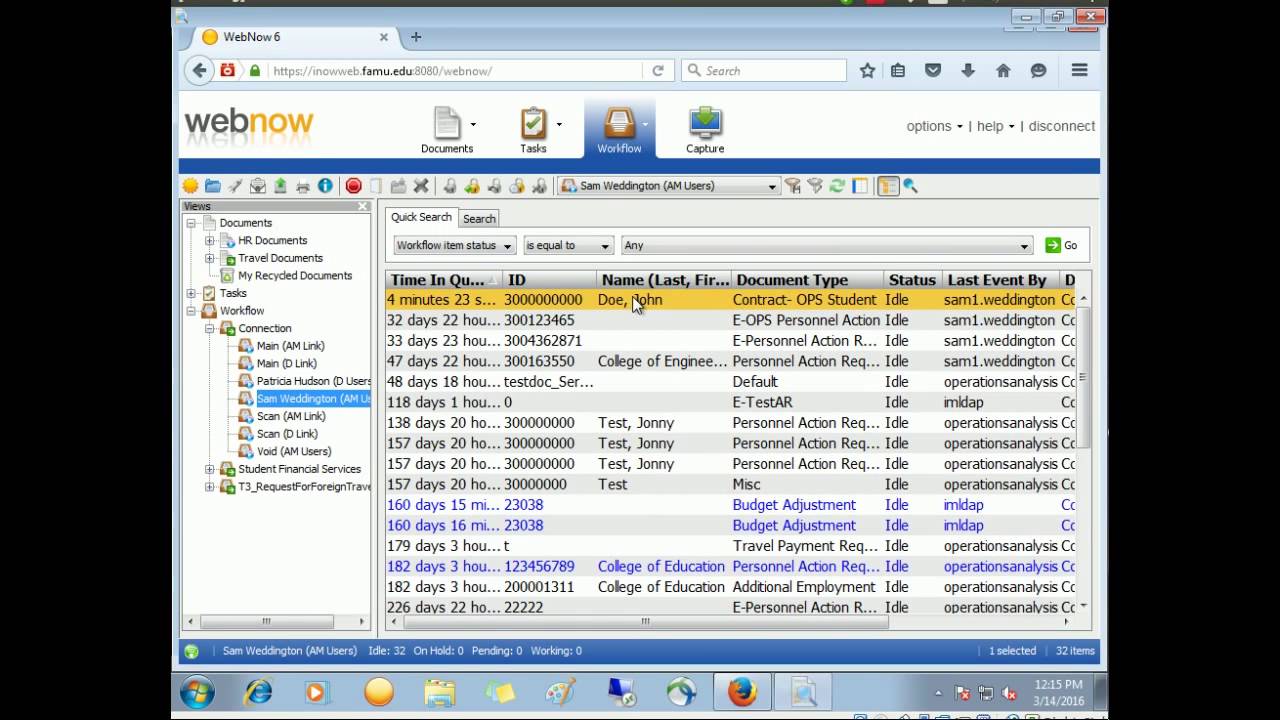This screenshot has height=720, width=1280.
Task: Click the column chooser toolbar icon
Action: 860,186
